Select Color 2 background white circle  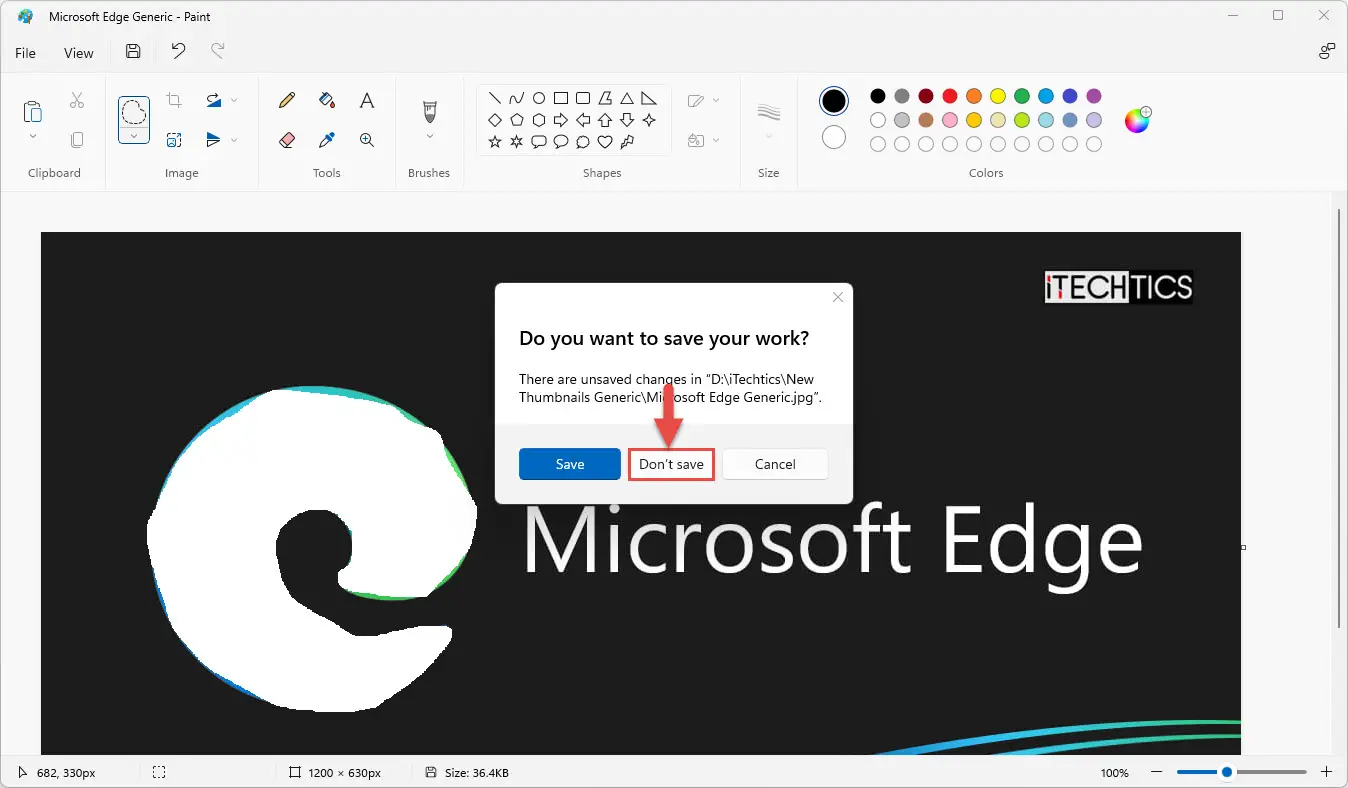point(834,137)
